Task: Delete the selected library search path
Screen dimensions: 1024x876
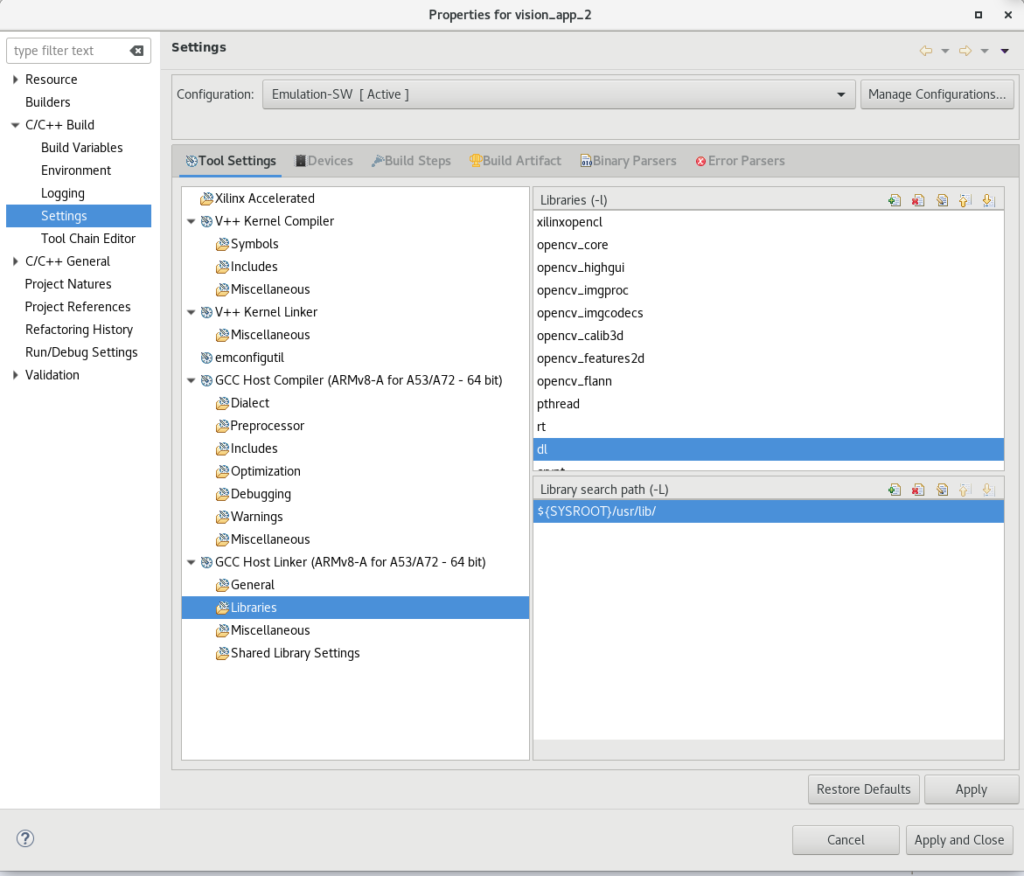Action: point(918,489)
